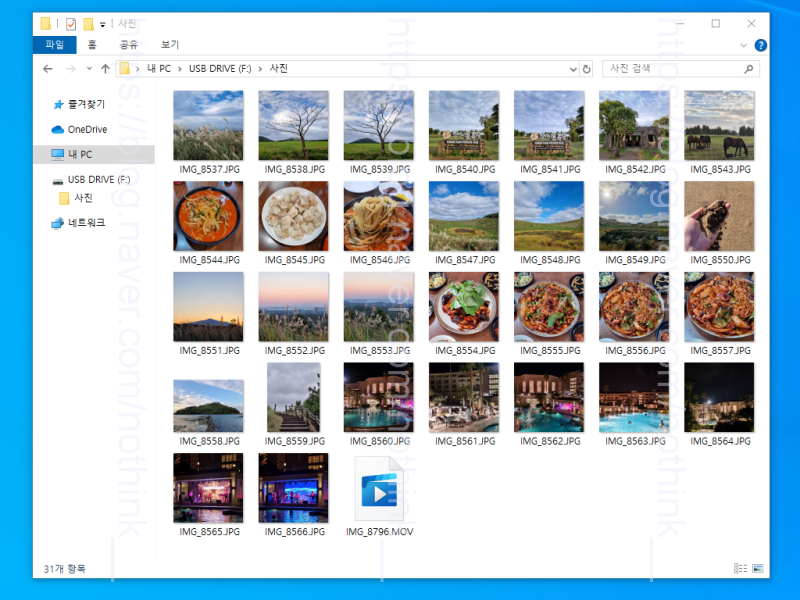The image size is (800, 600).
Task: Select the IMG_8537.JPG thumbnail
Action: point(208,126)
